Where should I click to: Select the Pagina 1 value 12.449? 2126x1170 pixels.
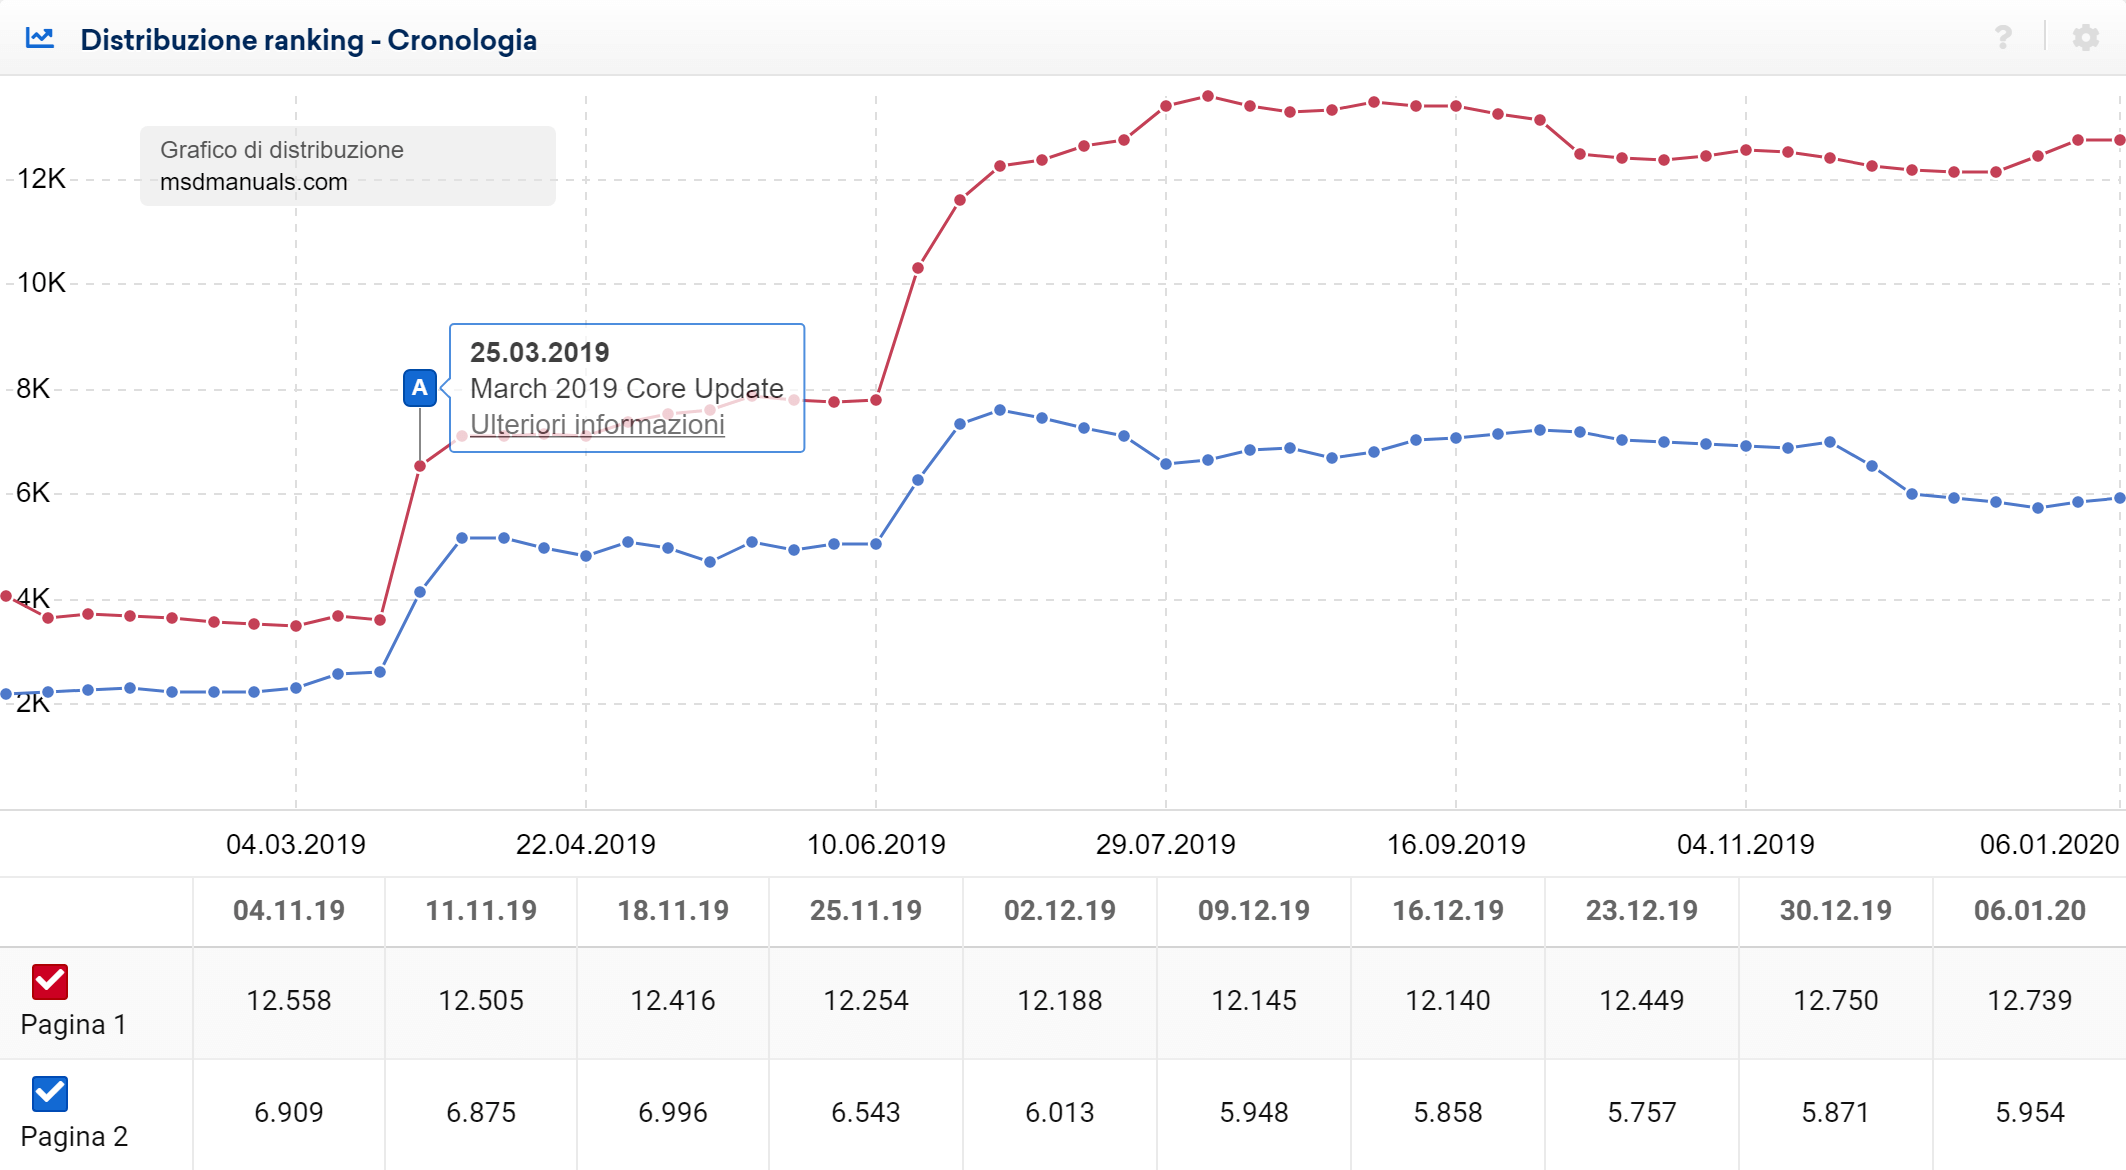[x=1642, y=1000]
